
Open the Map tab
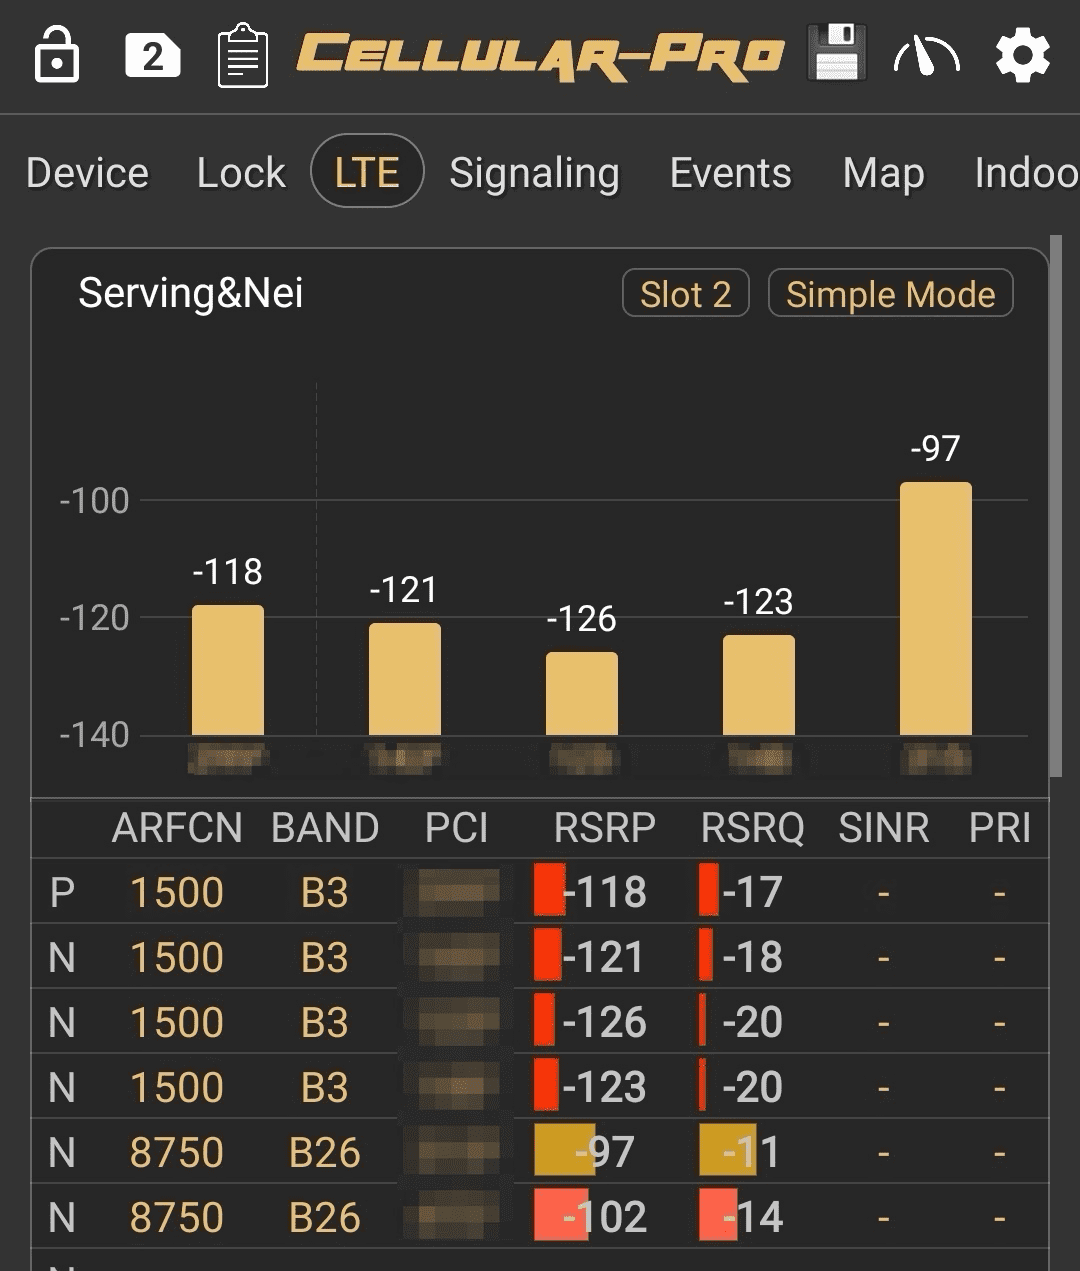pyautogui.click(x=883, y=173)
